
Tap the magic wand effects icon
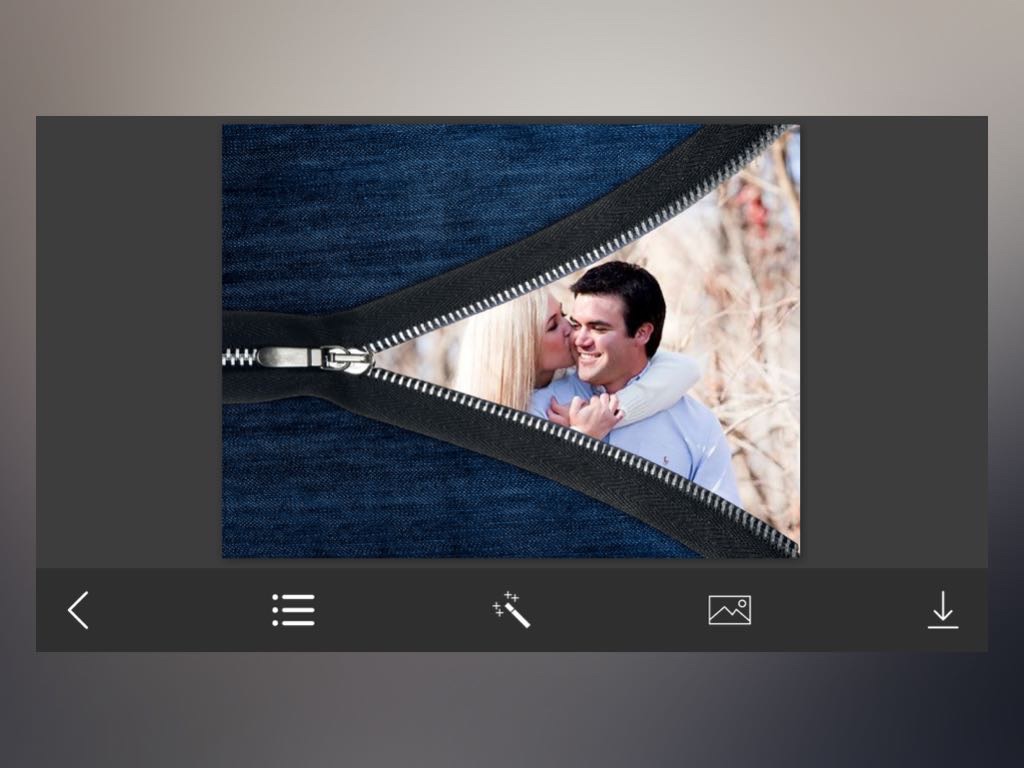coord(511,610)
